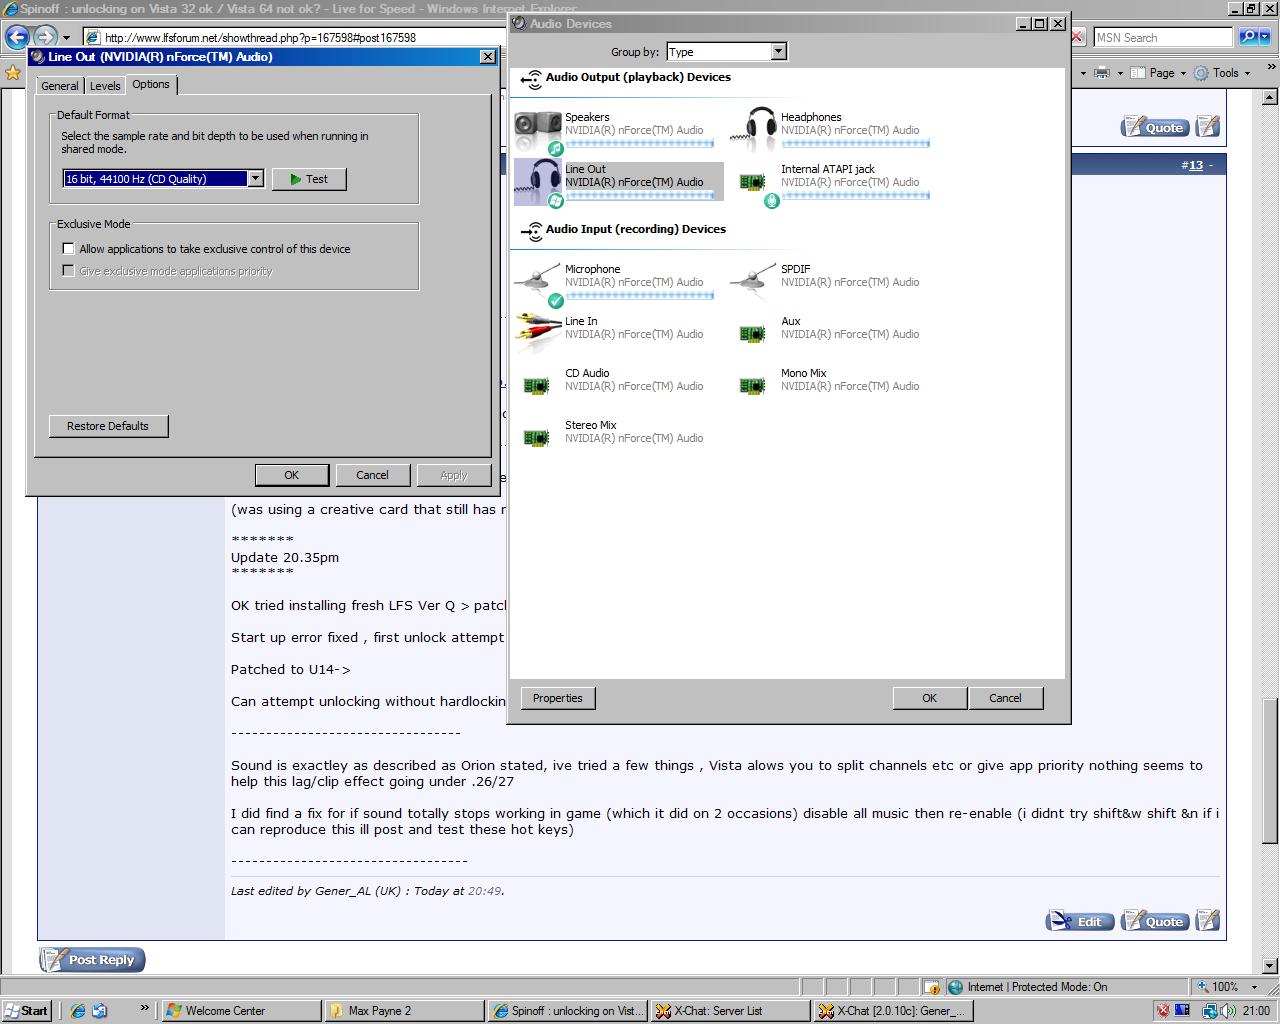Switch to the X-Chat [2.0.10c] taskbar window
Viewport: 1280px width, 1024px height.
pos(893,1011)
